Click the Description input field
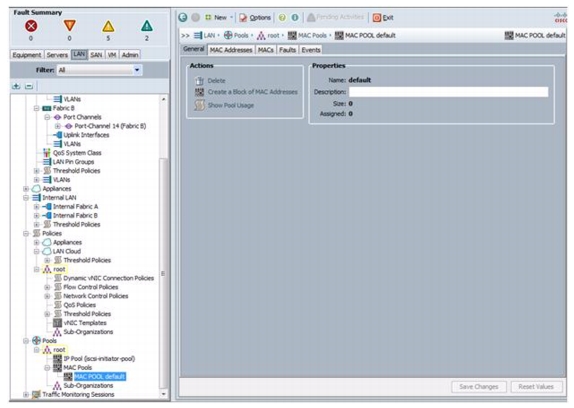This screenshot has width=574, height=408. [448, 91]
